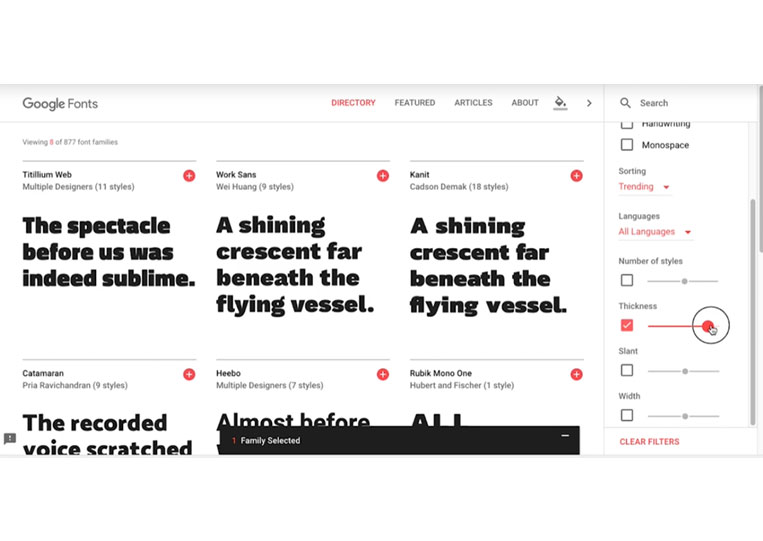Image resolution: width=763 pixels, height=541 pixels.
Task: Enable the Width filter checkbox
Action: pyautogui.click(x=627, y=415)
